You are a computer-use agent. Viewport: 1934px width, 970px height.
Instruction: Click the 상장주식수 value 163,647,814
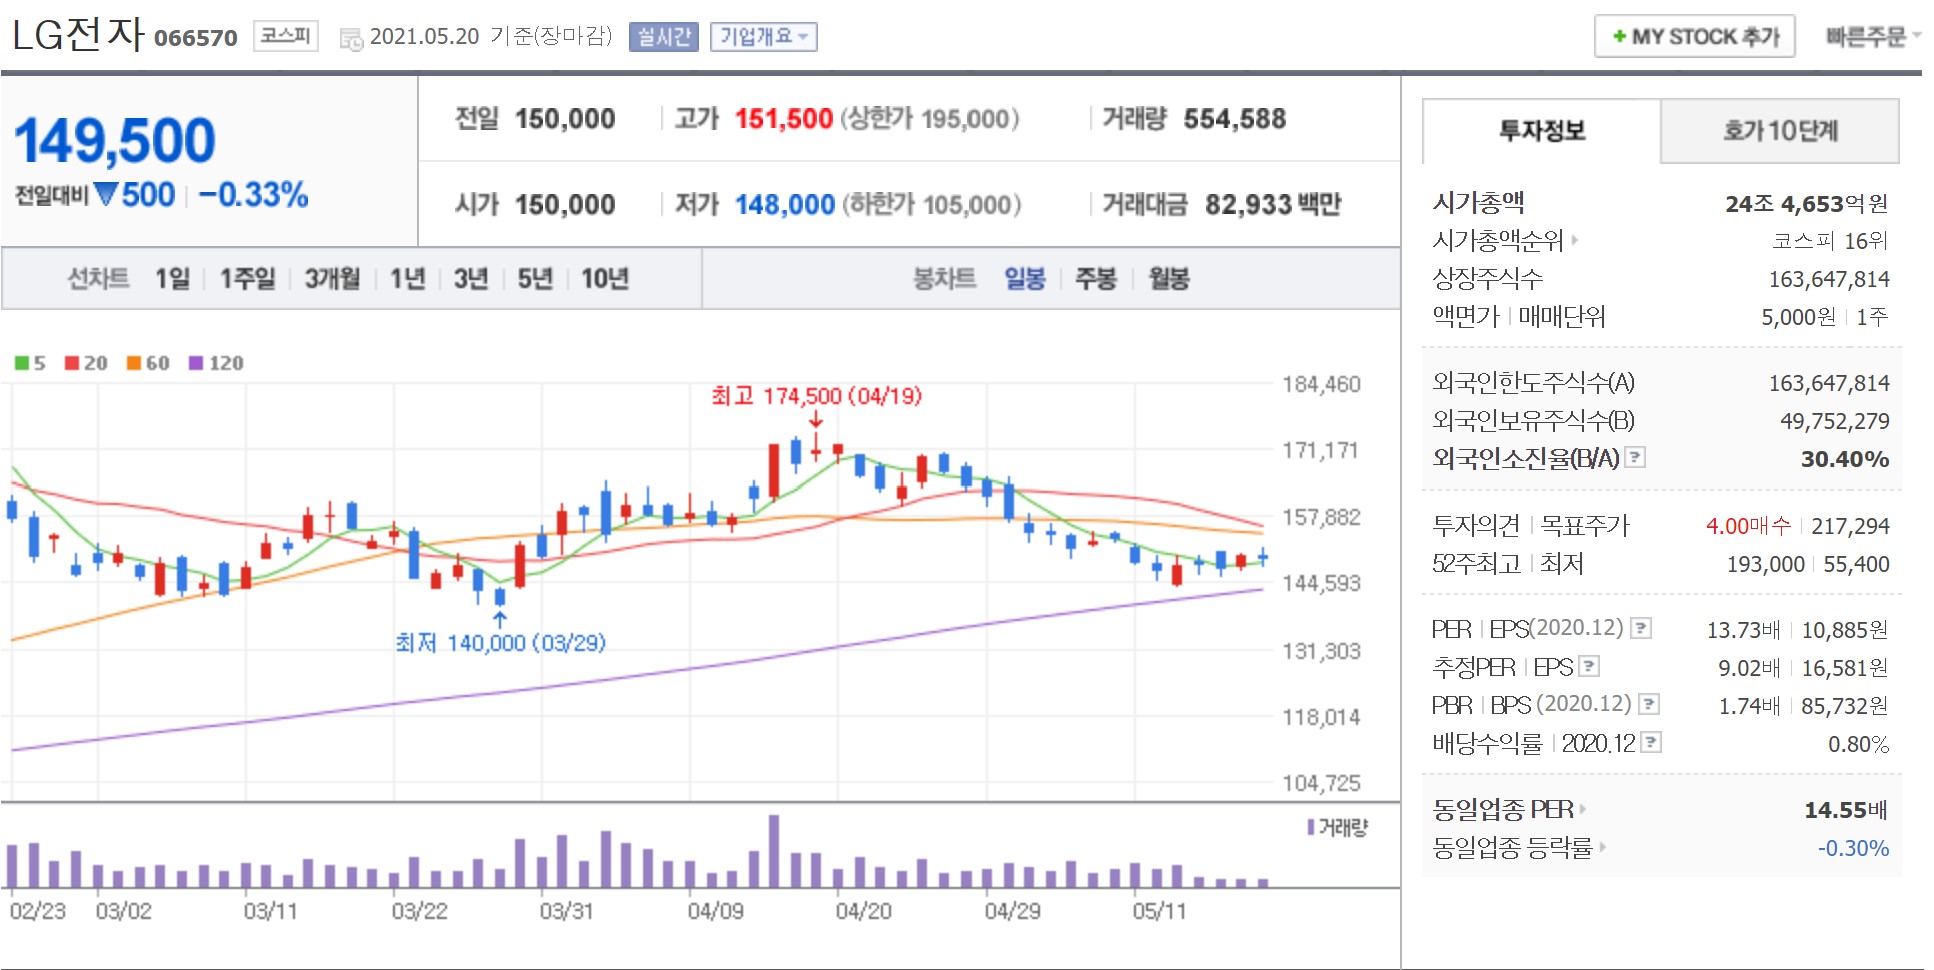(x=1829, y=279)
